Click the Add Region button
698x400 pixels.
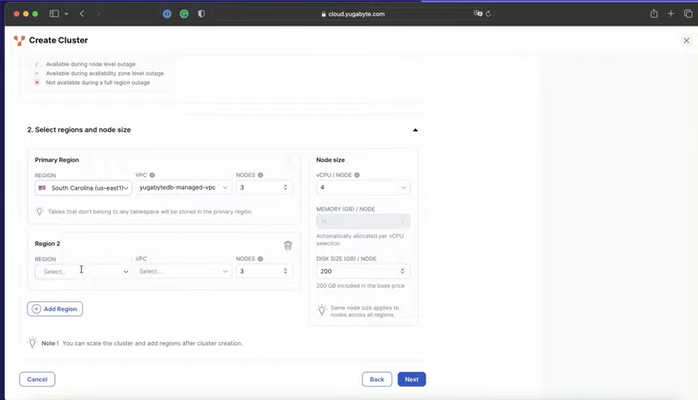pos(55,309)
